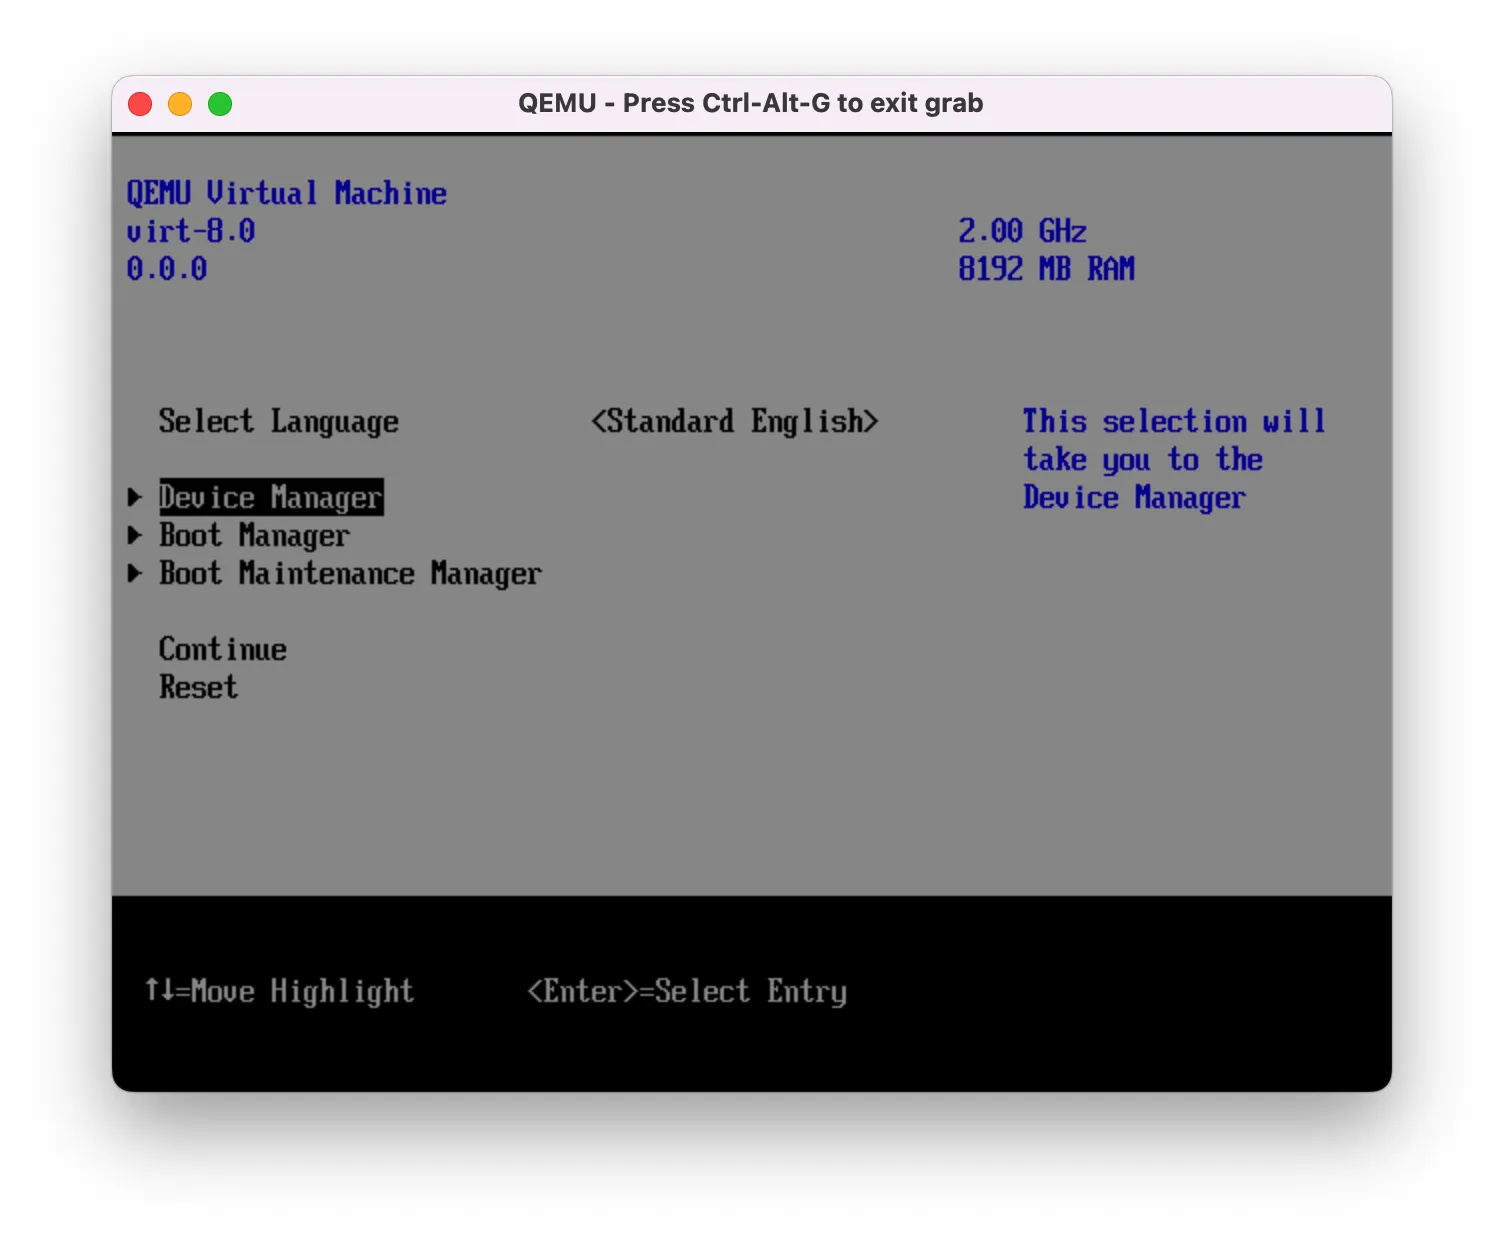Click the QEMU Virtual Machine heading
The image size is (1504, 1240).
[x=287, y=193]
